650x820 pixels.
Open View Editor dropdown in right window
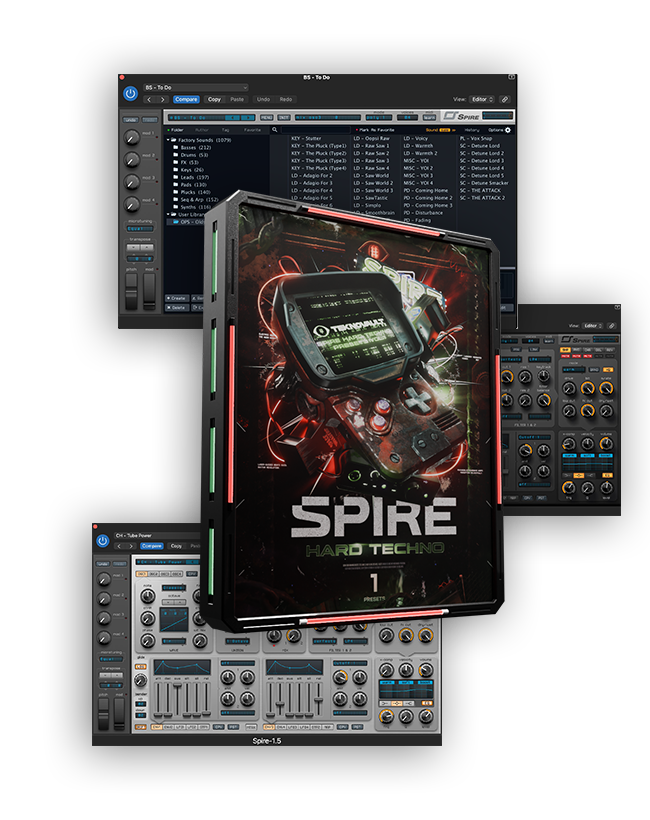coord(592,326)
